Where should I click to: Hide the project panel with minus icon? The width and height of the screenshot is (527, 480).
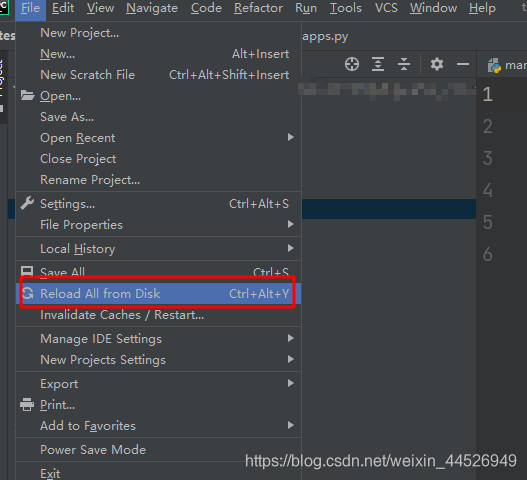click(463, 64)
